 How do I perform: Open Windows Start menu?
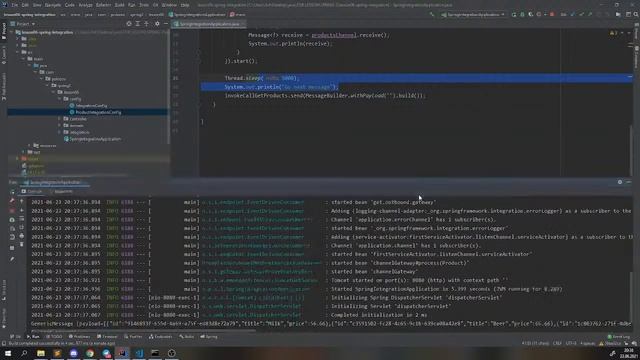(x=8, y=353)
